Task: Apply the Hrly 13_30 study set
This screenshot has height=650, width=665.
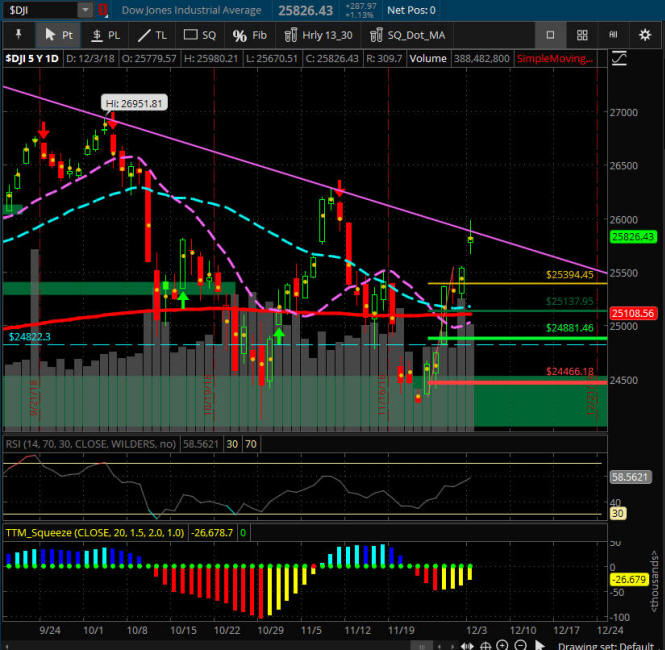Action: pos(319,35)
